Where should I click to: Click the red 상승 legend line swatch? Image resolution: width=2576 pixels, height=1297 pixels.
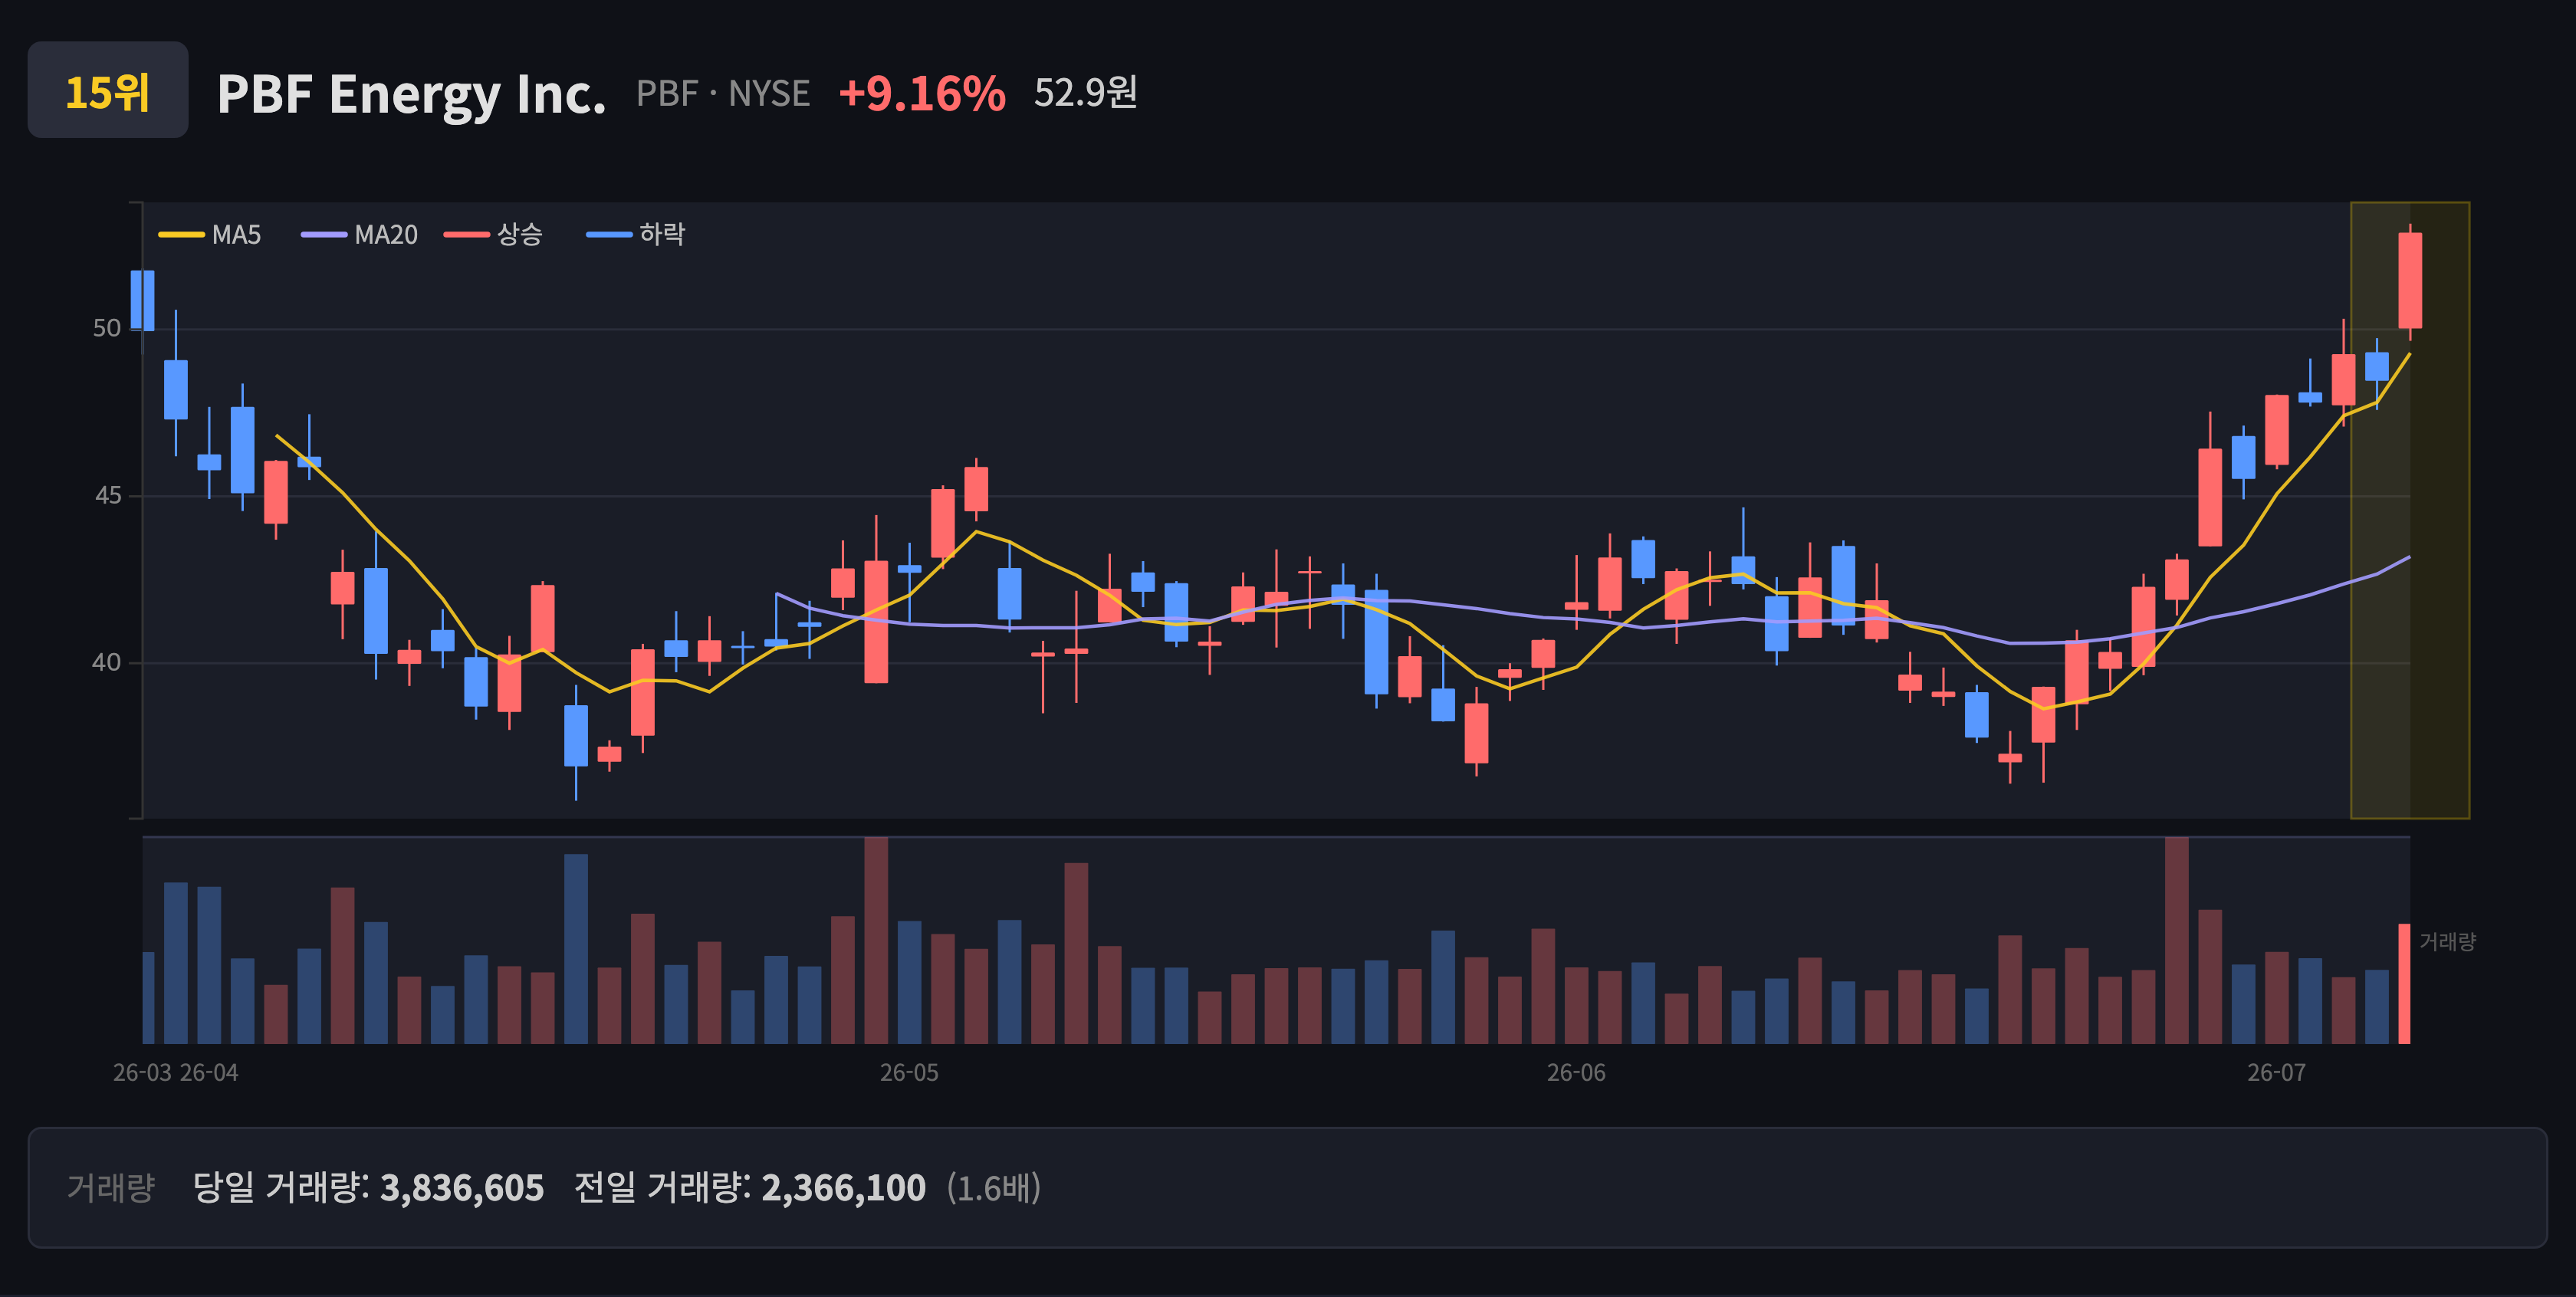[x=467, y=235]
